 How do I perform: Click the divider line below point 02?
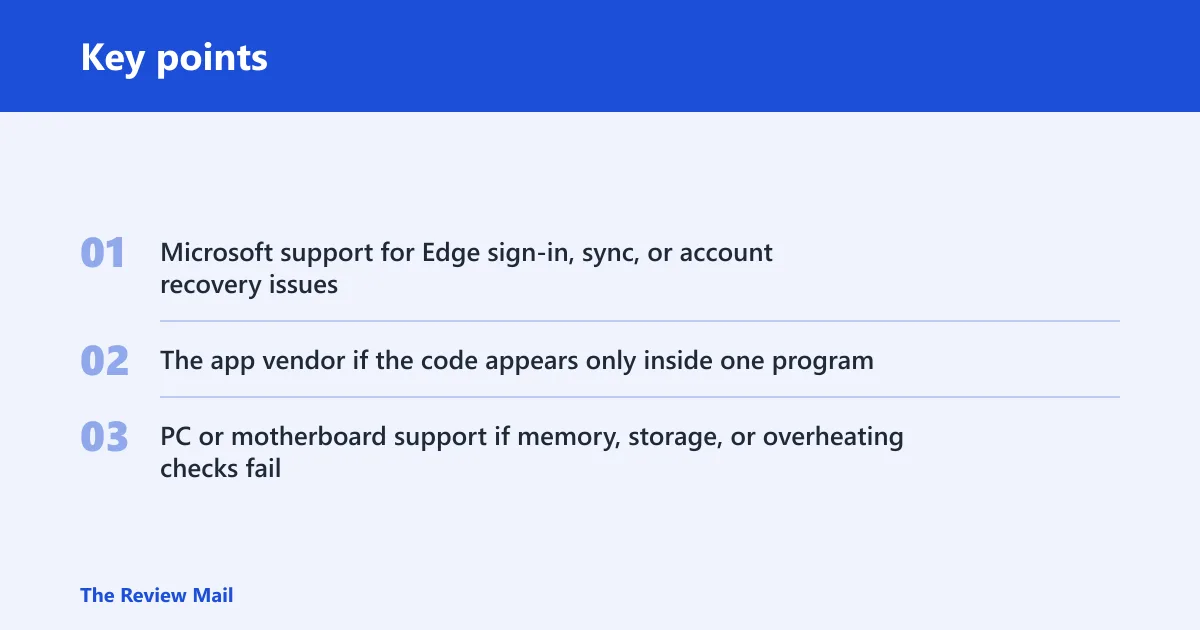tap(640, 397)
